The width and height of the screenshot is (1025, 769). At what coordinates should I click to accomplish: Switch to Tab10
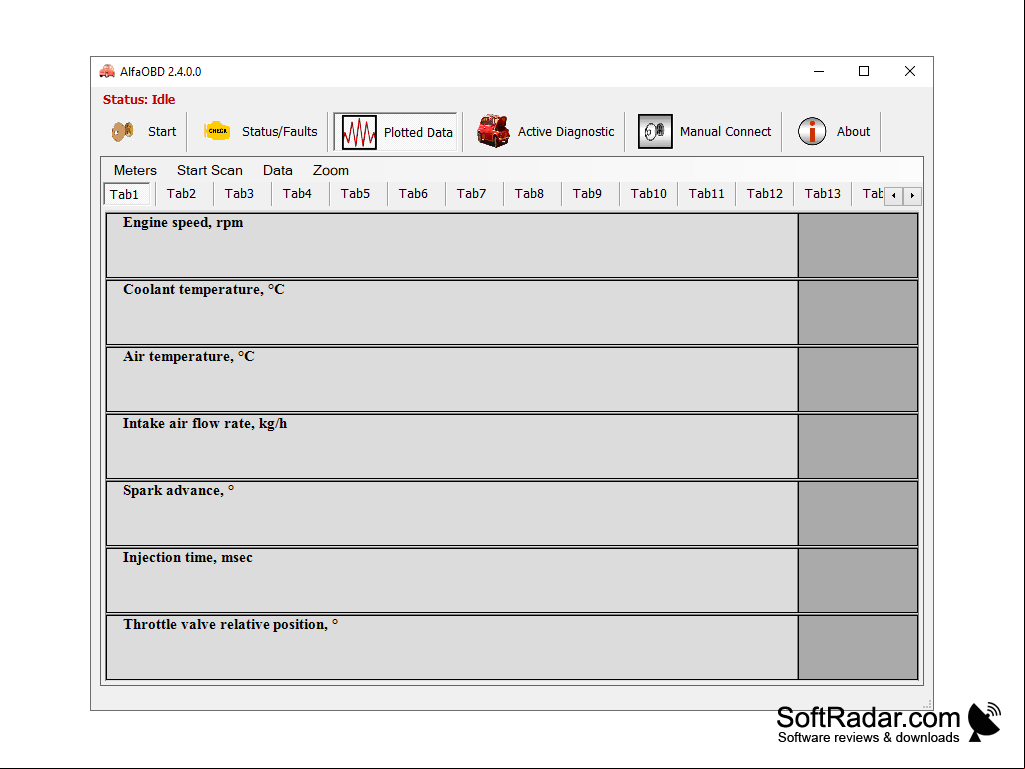[x=648, y=194]
